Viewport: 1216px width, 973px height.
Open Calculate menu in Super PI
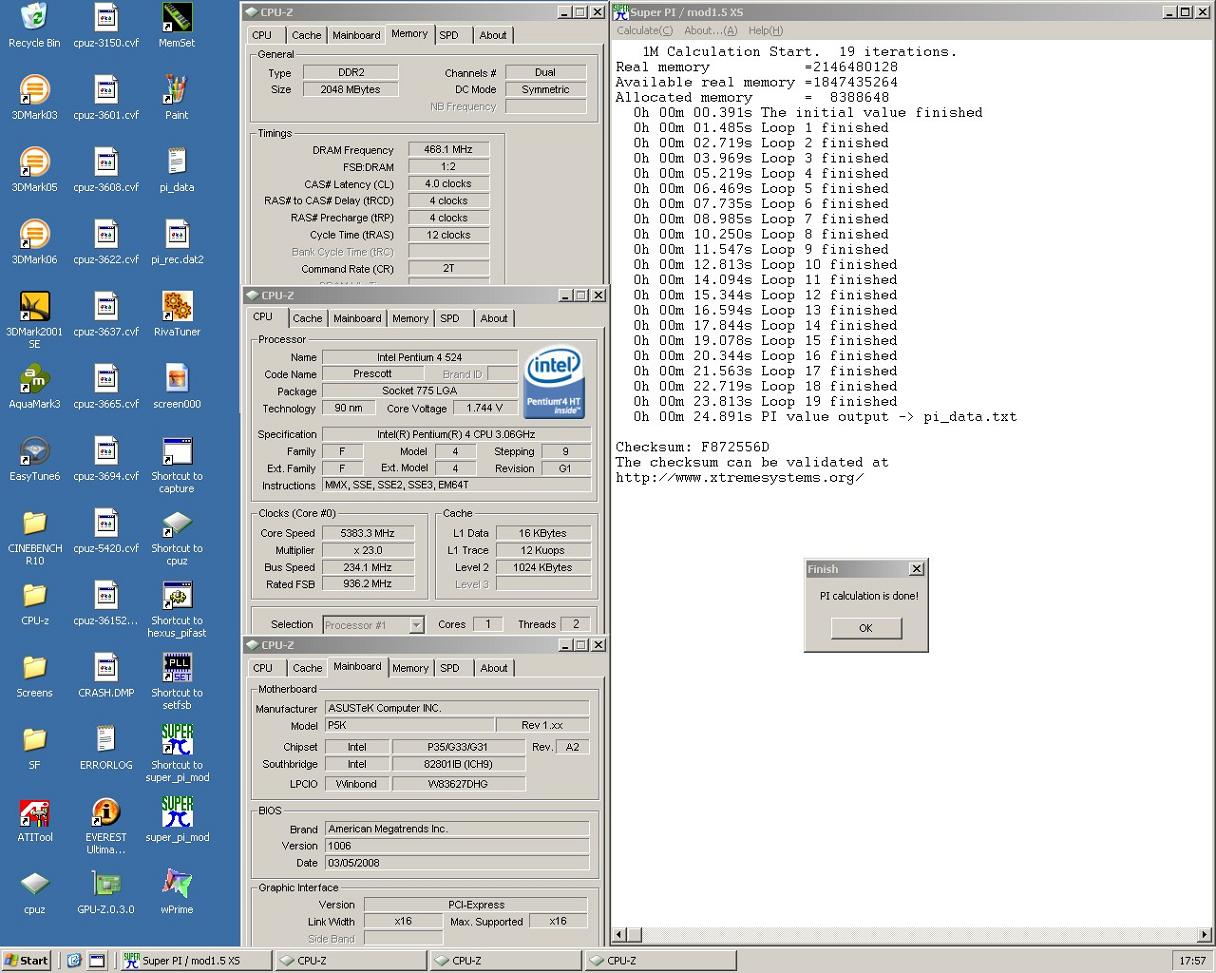(x=645, y=30)
